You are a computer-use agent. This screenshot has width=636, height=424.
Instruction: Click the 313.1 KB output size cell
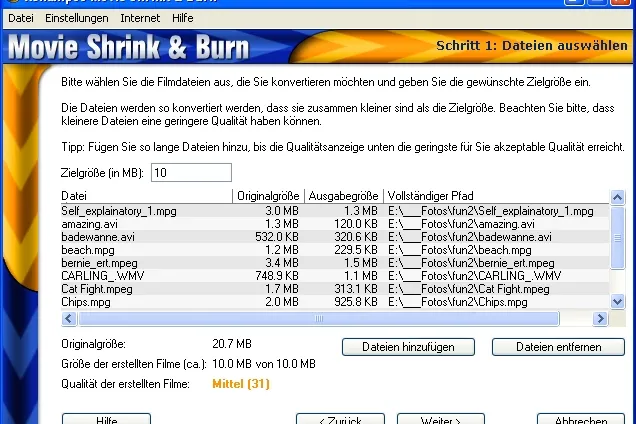(x=356, y=289)
